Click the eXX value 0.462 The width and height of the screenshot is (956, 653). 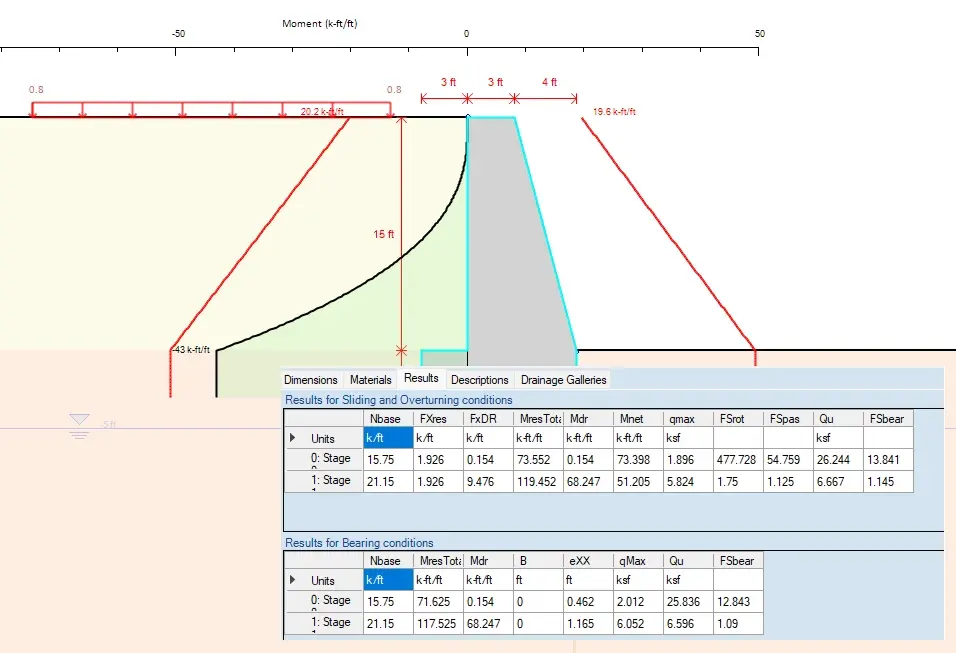[x=588, y=602]
